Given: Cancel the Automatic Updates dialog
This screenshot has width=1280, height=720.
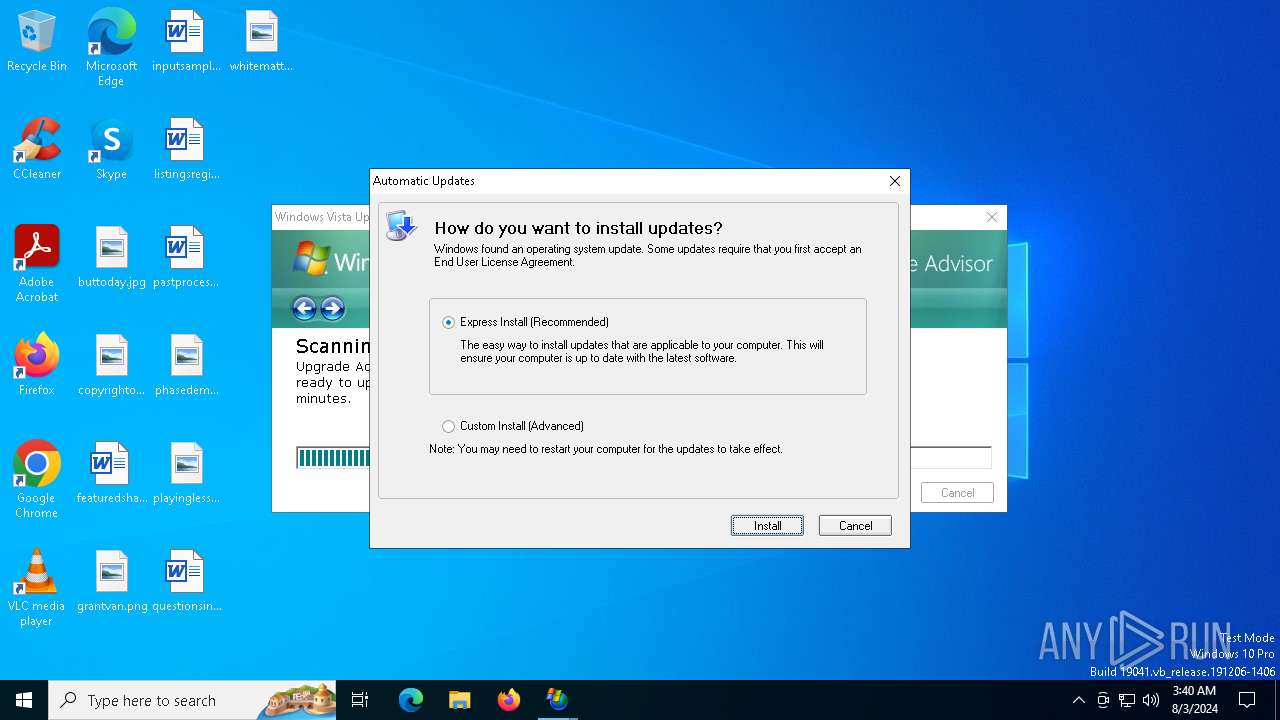Looking at the screenshot, I should click(855, 525).
